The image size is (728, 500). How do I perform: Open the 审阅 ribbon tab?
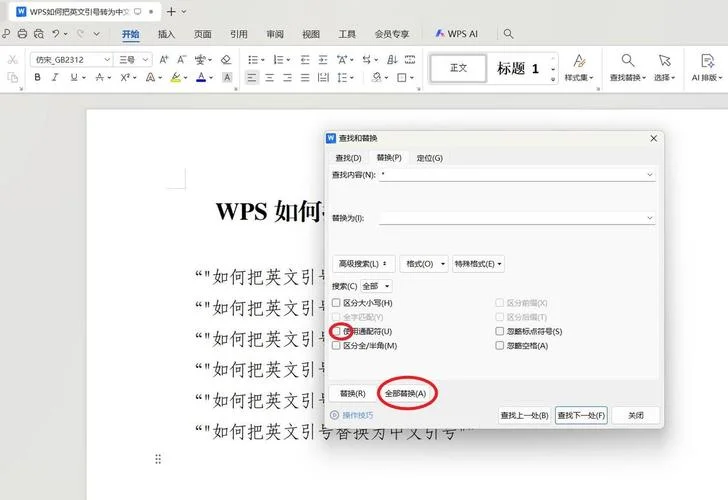click(275, 34)
